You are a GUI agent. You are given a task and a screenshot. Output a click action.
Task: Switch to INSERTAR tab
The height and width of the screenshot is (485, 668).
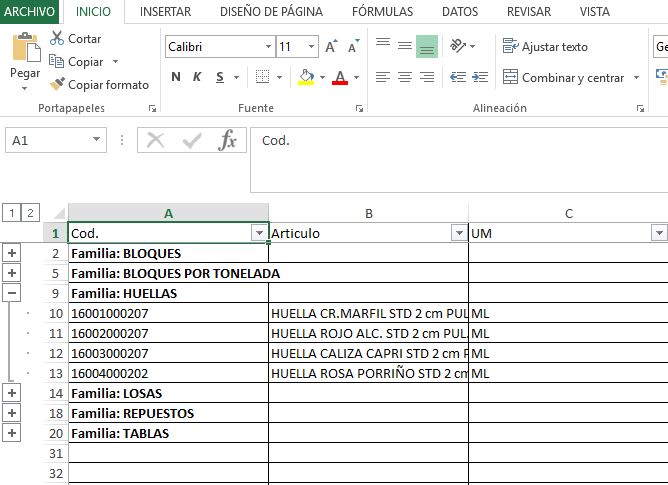point(165,12)
